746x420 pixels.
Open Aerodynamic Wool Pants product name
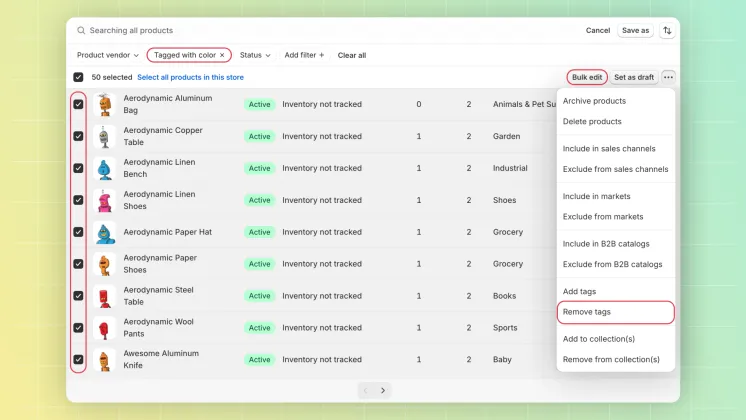pos(158,328)
